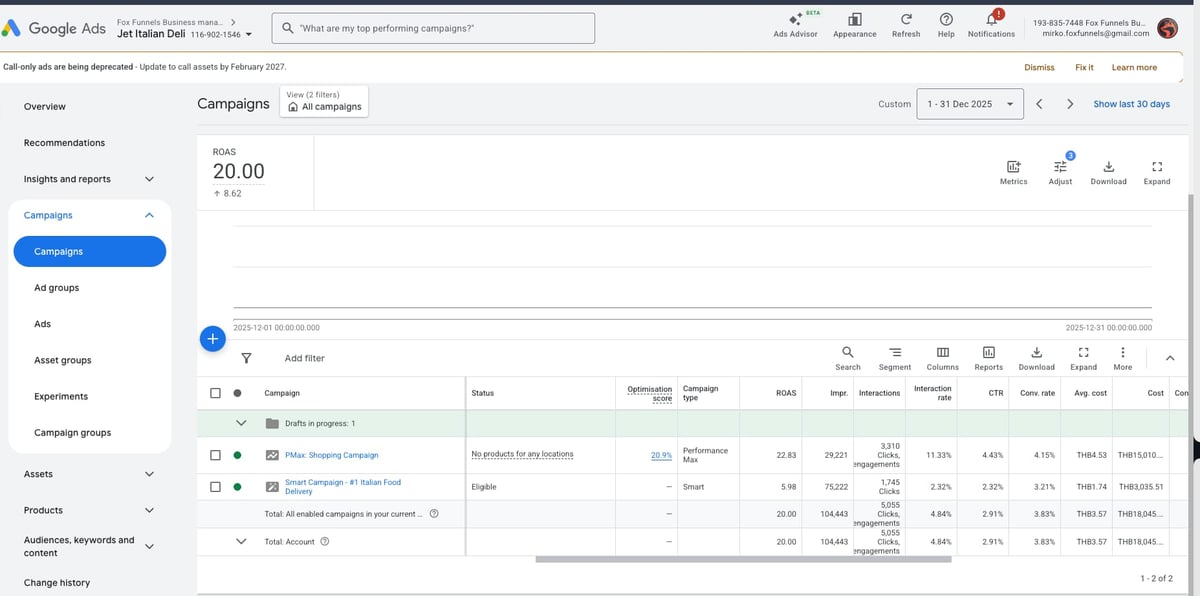Click the search campaigns input field
Screen dimensions: 1200x596
click(434, 28)
